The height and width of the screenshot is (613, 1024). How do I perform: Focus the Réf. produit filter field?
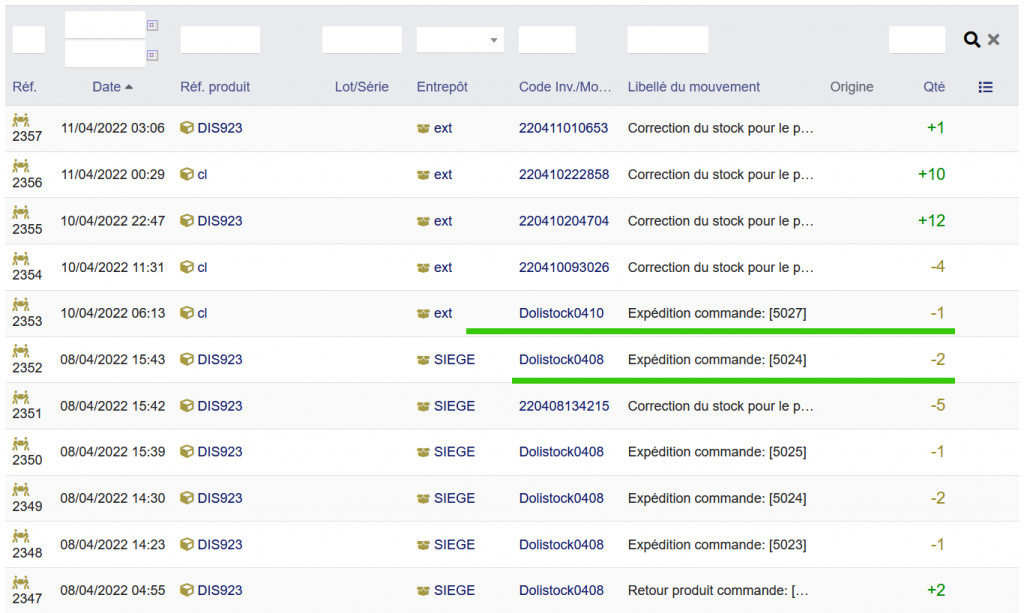point(220,40)
